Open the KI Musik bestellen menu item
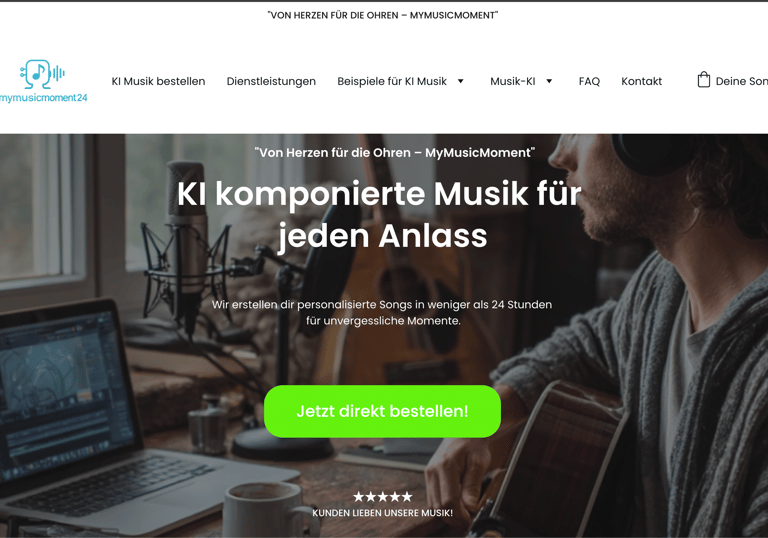The image size is (768, 538). (x=158, y=81)
